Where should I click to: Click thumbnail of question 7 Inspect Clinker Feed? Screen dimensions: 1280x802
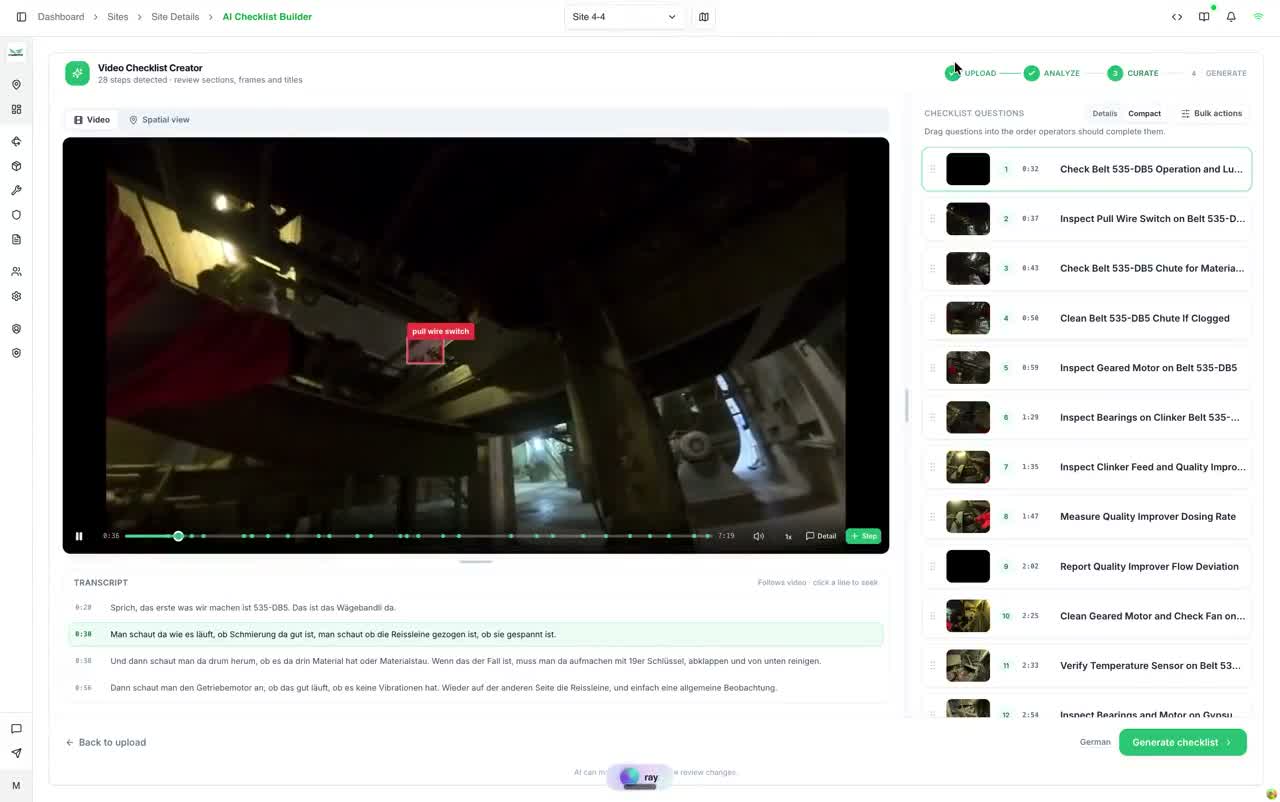coord(968,467)
